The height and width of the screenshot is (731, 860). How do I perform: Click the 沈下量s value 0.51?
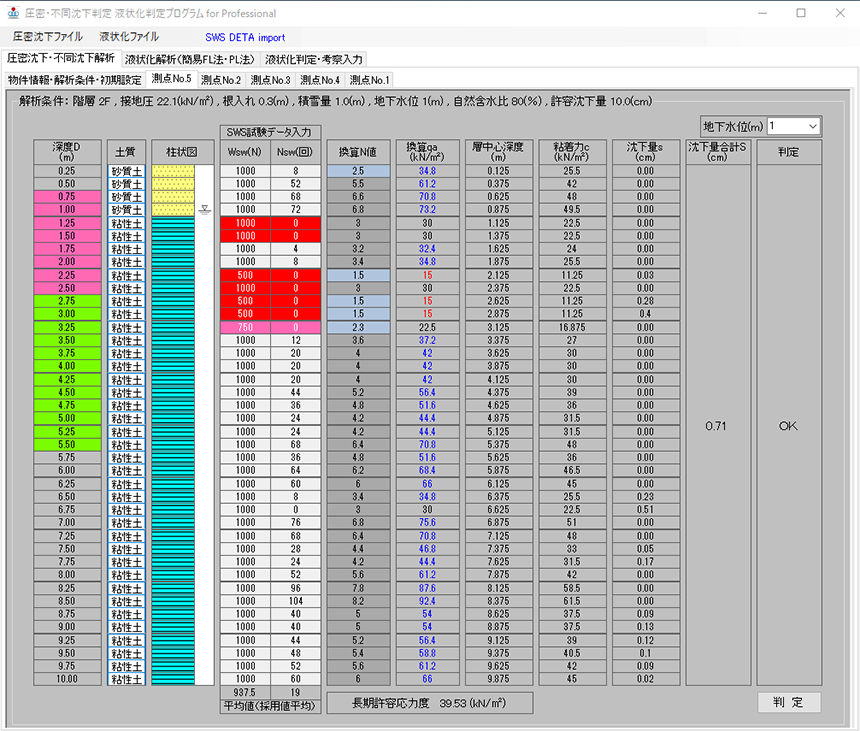pos(646,509)
